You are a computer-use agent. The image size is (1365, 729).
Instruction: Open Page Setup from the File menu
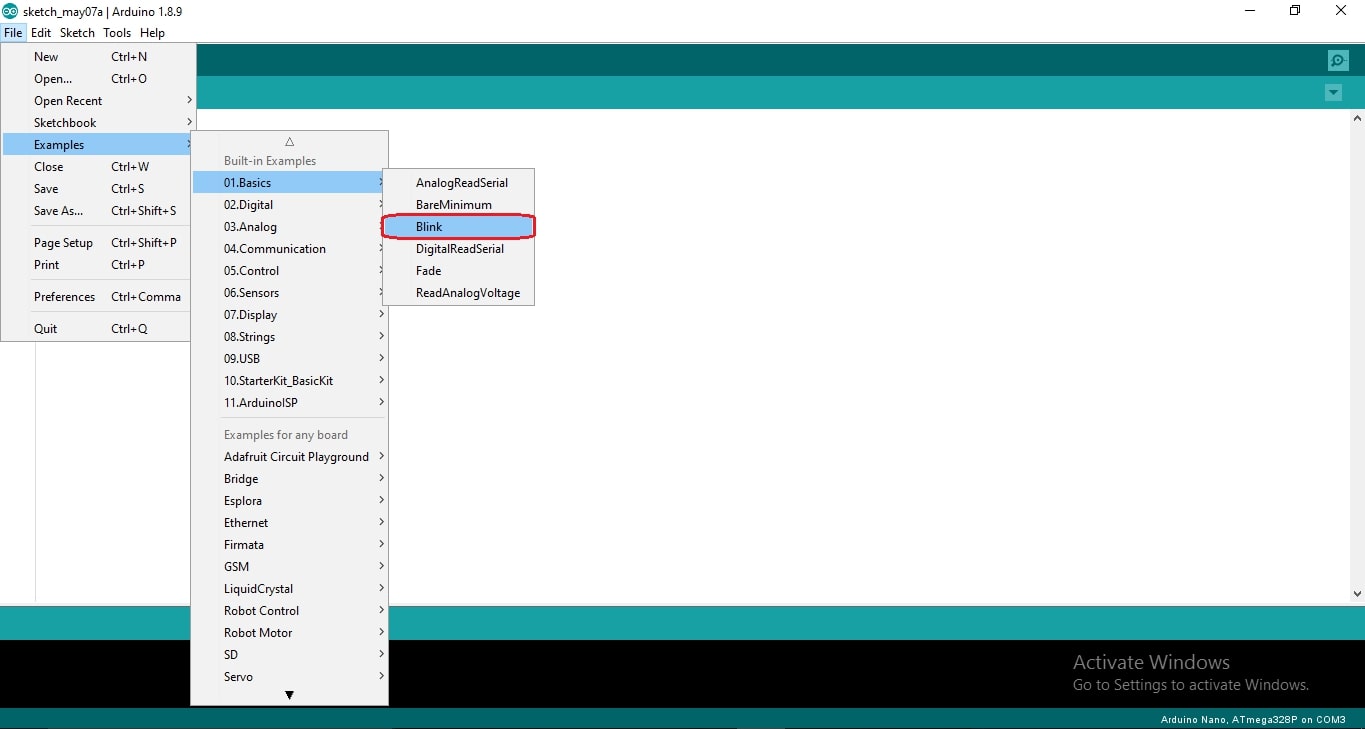point(98,243)
